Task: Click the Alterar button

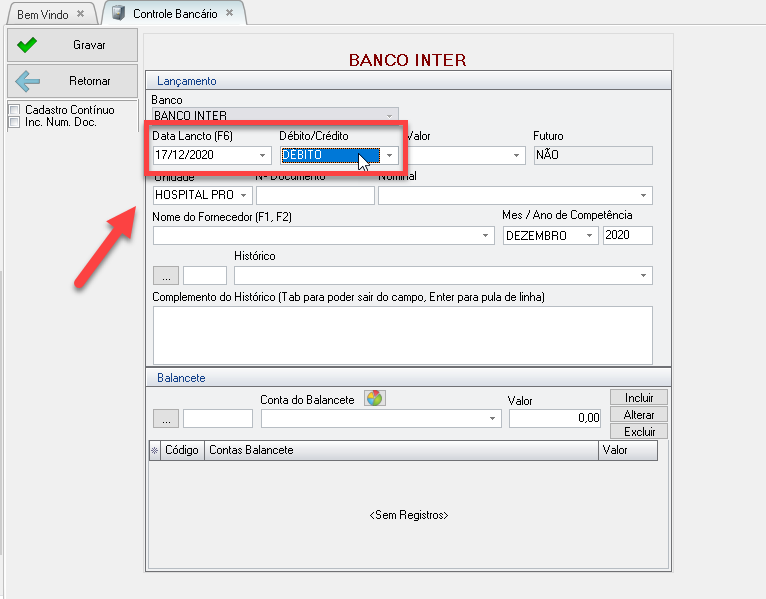Action: (638, 414)
